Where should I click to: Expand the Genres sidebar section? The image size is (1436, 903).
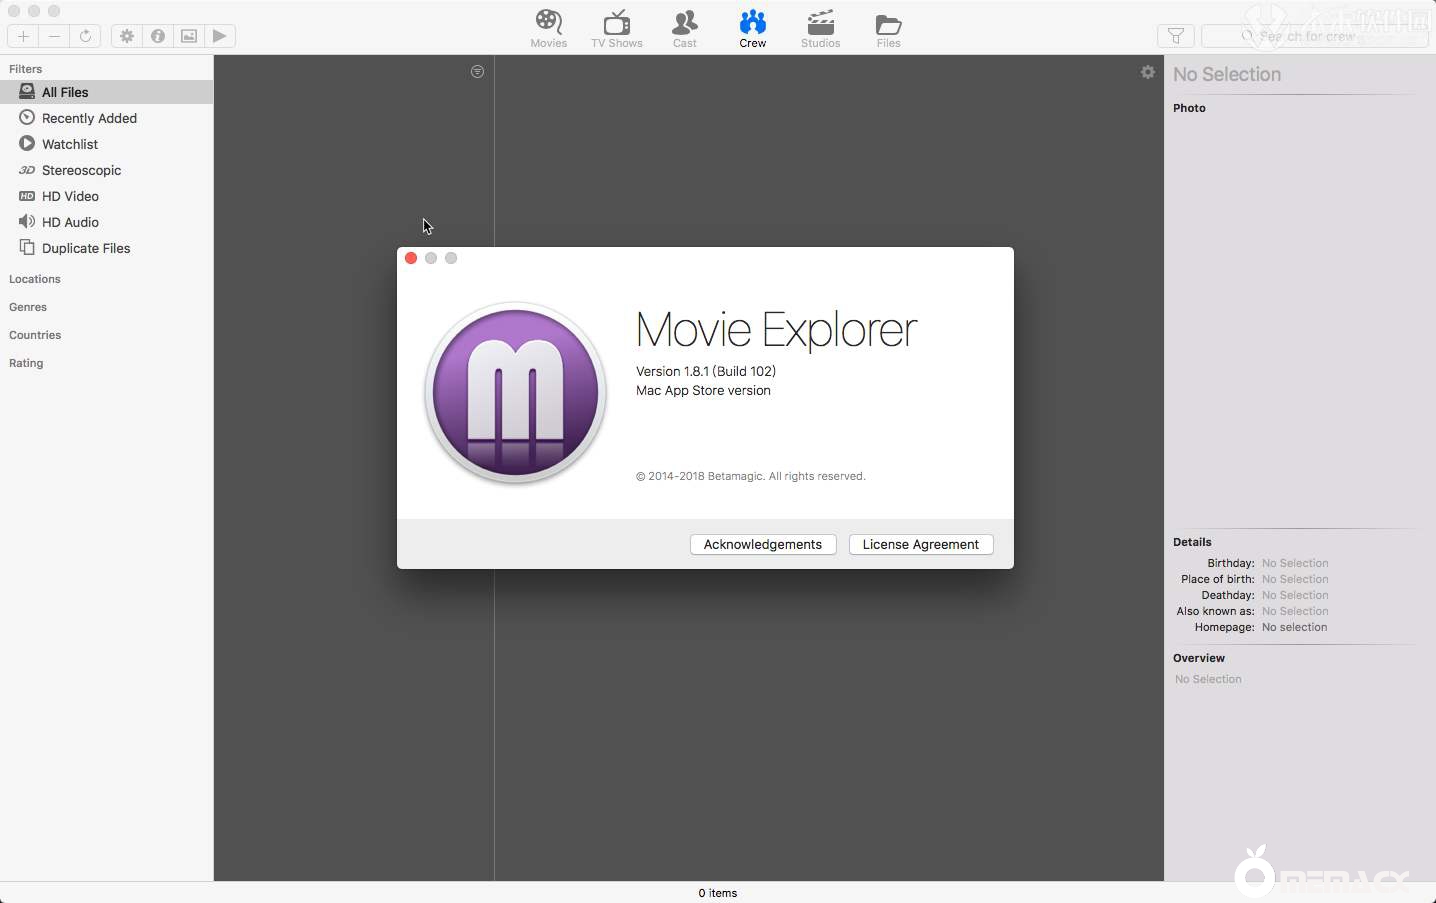(28, 307)
